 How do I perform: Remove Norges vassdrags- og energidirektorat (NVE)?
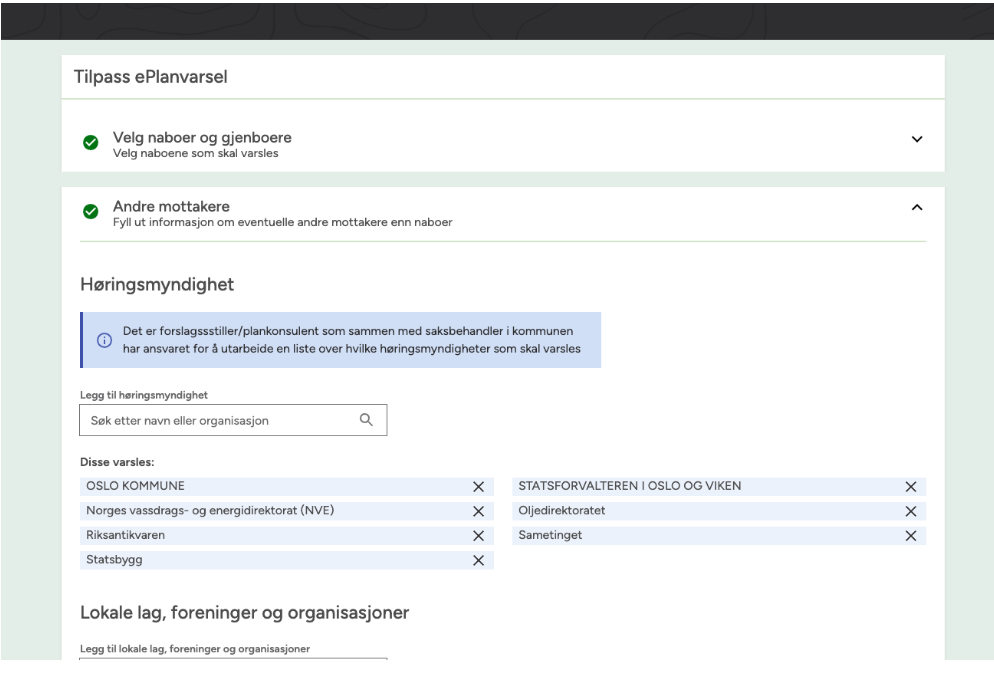pos(478,512)
